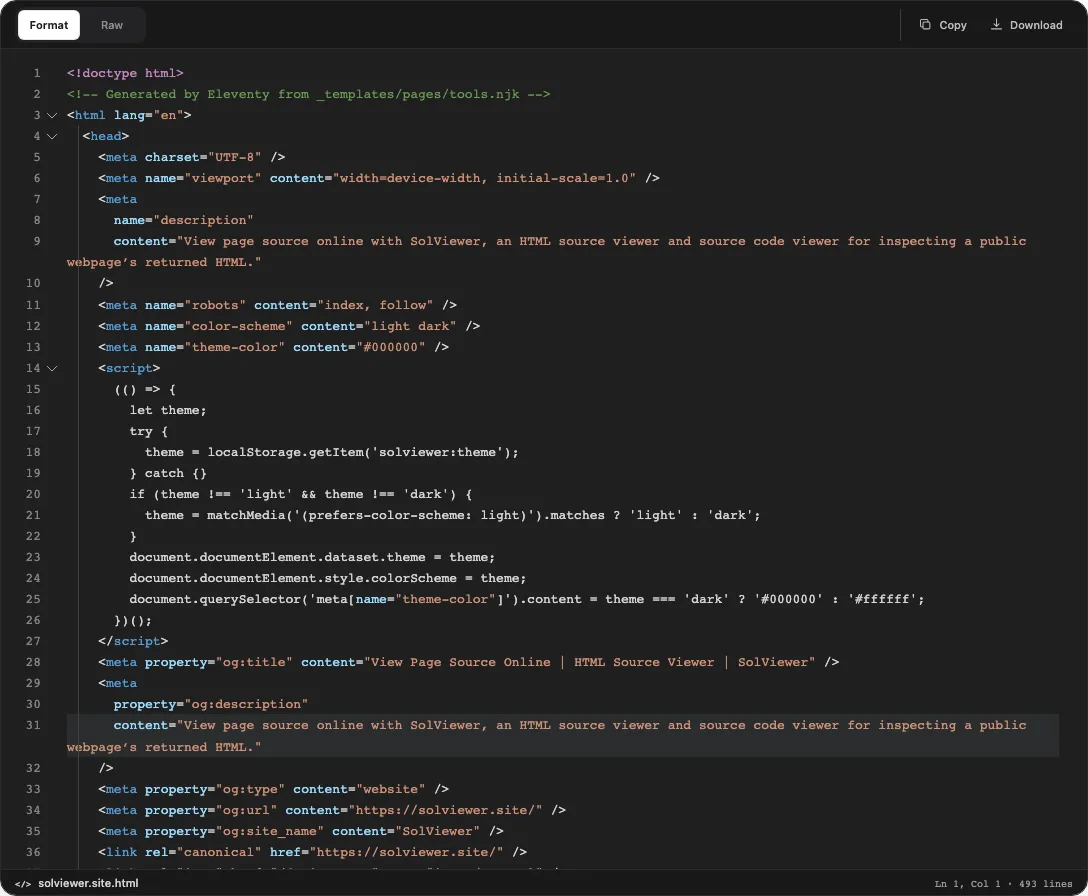Click property="og:description" on line 30
The image size is (1088, 896).
click(x=211, y=704)
